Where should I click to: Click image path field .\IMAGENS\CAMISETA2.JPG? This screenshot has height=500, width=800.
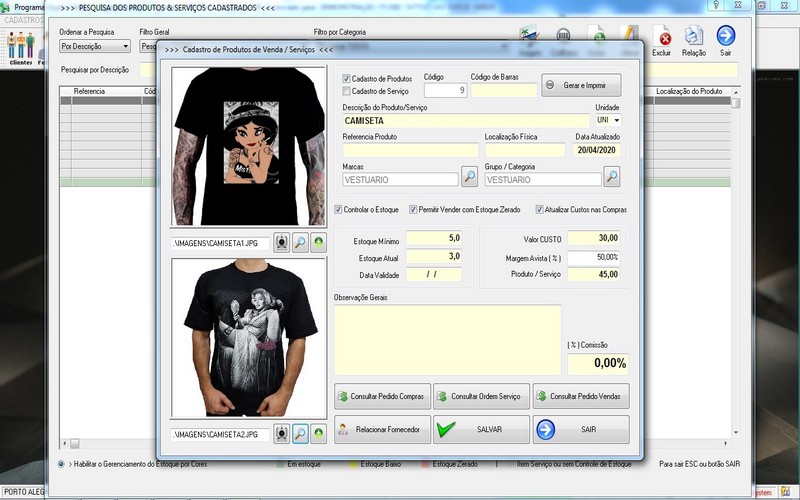[220, 435]
